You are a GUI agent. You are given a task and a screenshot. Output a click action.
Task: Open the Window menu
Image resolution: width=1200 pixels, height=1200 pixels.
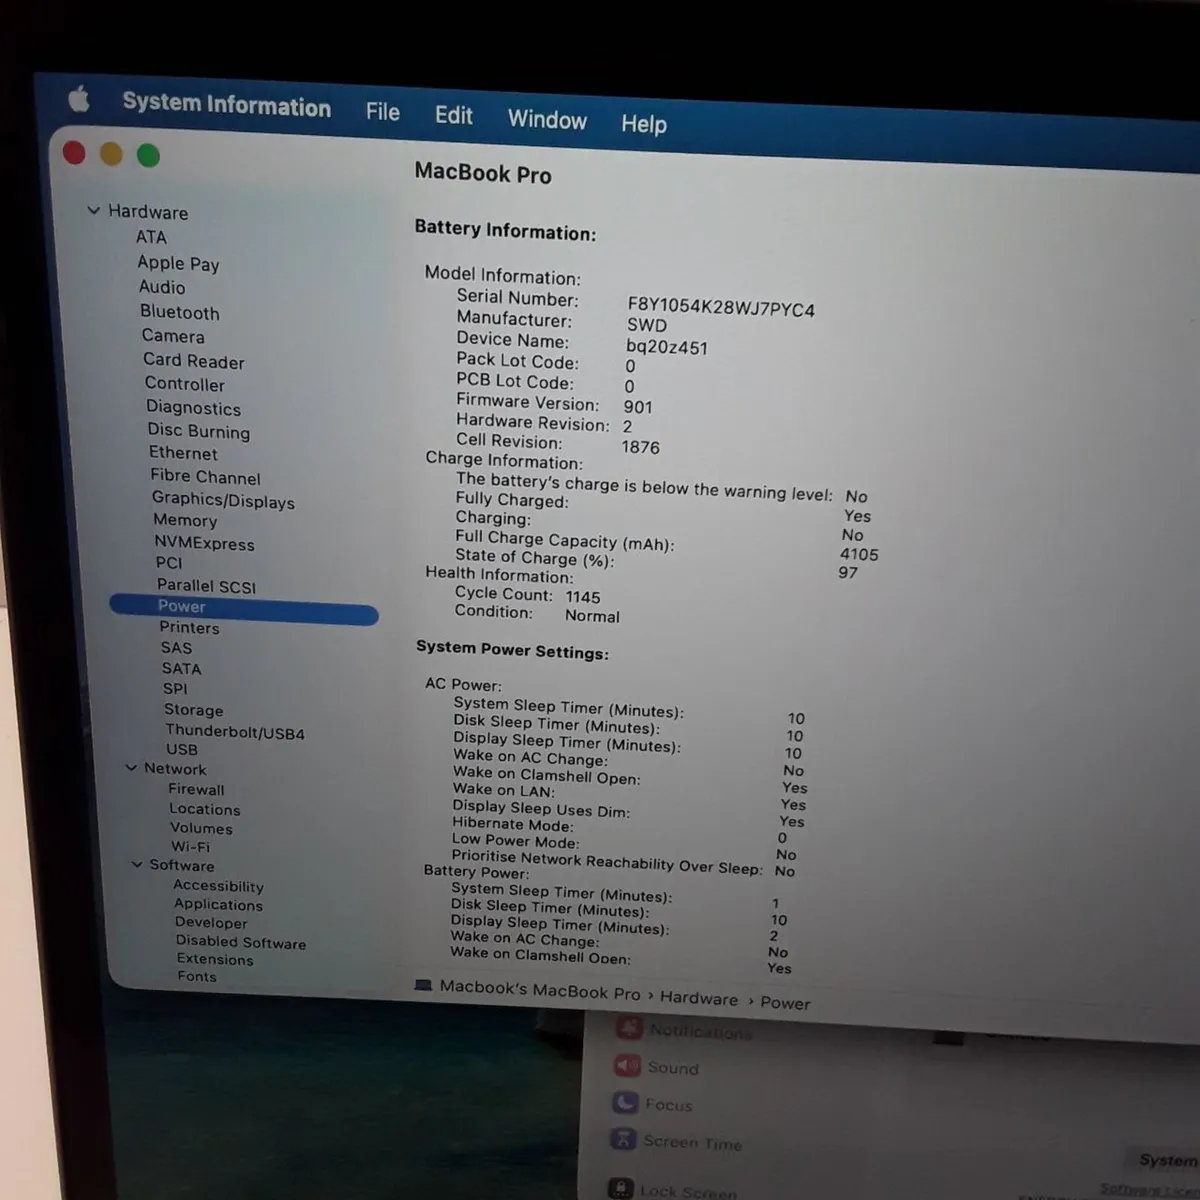(547, 120)
